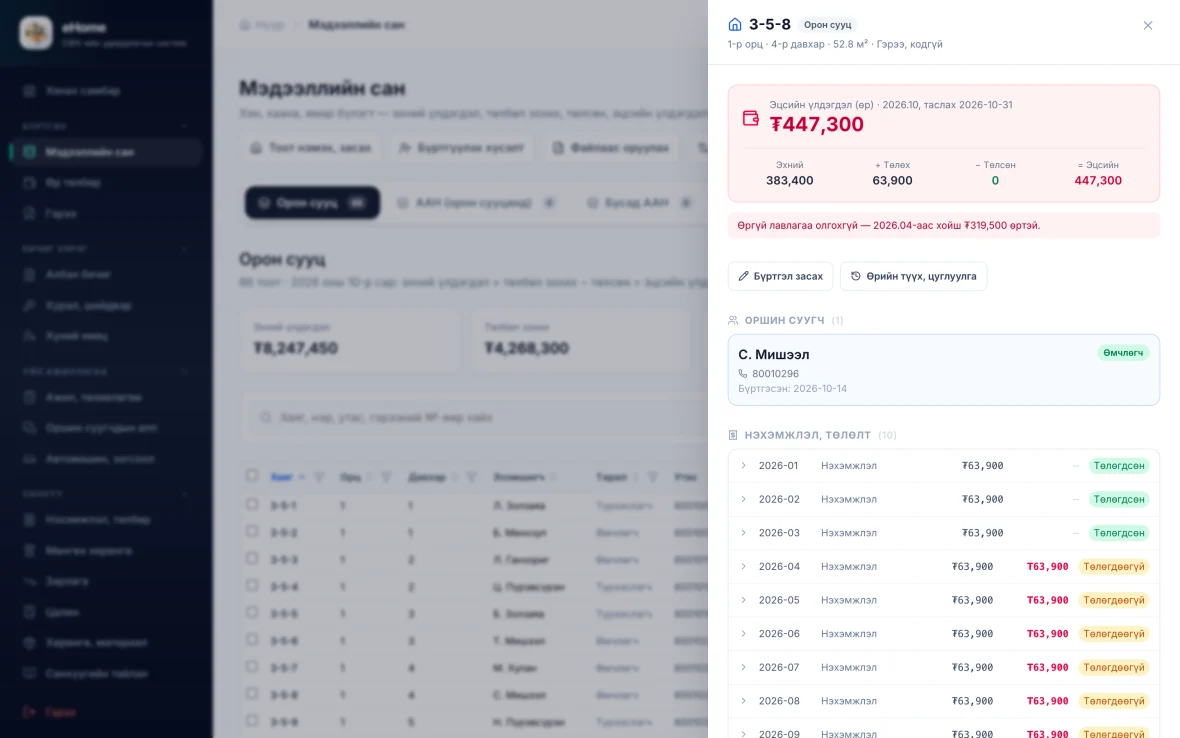Toggle the select-all checkbox in table header

tap(252, 475)
